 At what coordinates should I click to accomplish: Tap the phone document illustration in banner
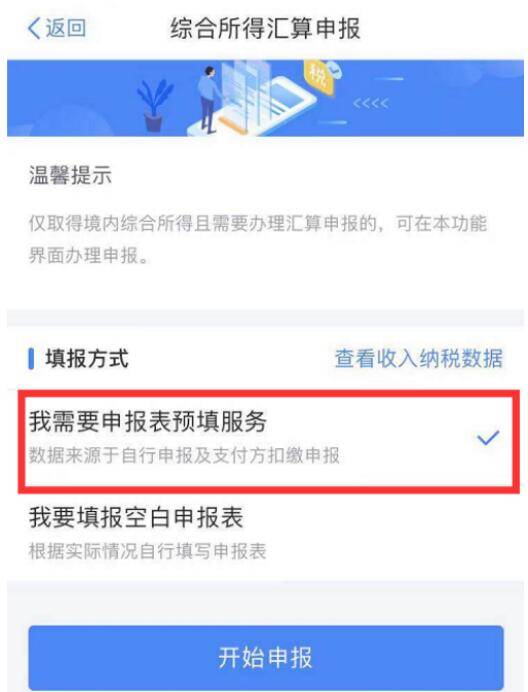coord(264,101)
